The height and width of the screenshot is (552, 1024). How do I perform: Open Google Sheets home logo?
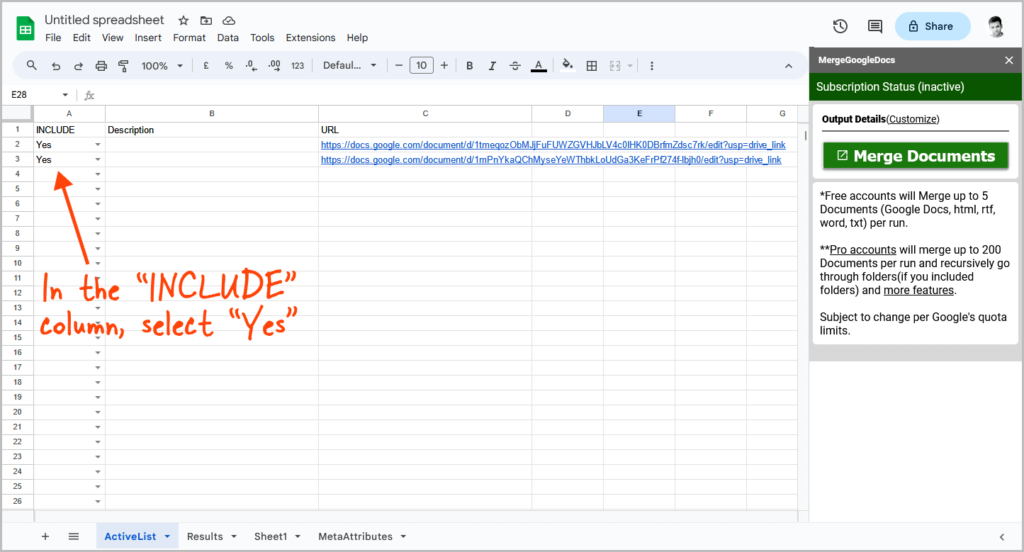pos(25,29)
